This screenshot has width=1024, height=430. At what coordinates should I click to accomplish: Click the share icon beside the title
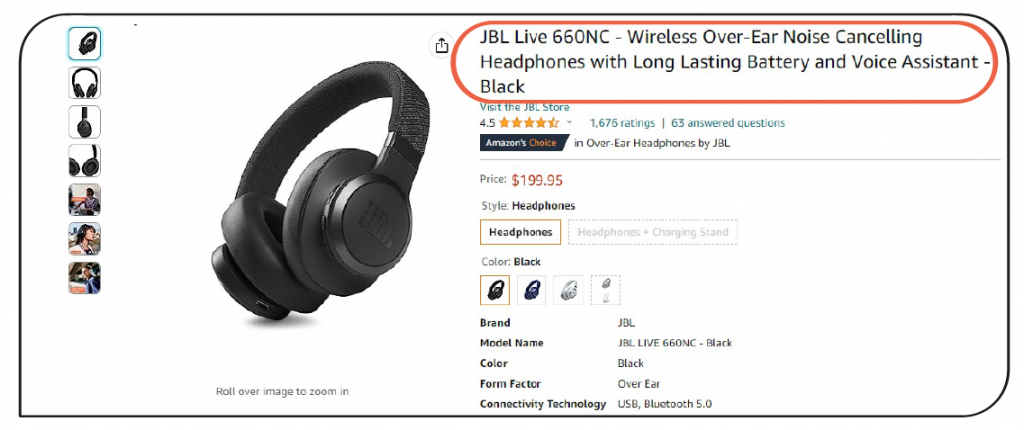click(441, 45)
